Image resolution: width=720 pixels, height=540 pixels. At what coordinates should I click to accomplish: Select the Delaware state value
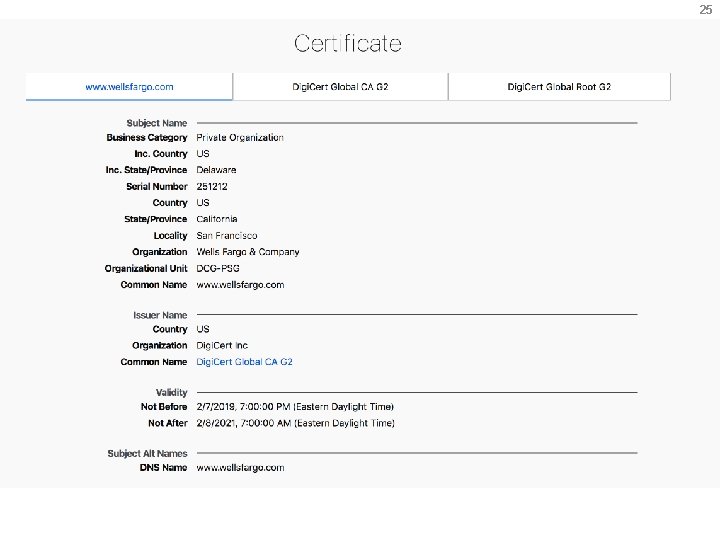[x=216, y=170]
